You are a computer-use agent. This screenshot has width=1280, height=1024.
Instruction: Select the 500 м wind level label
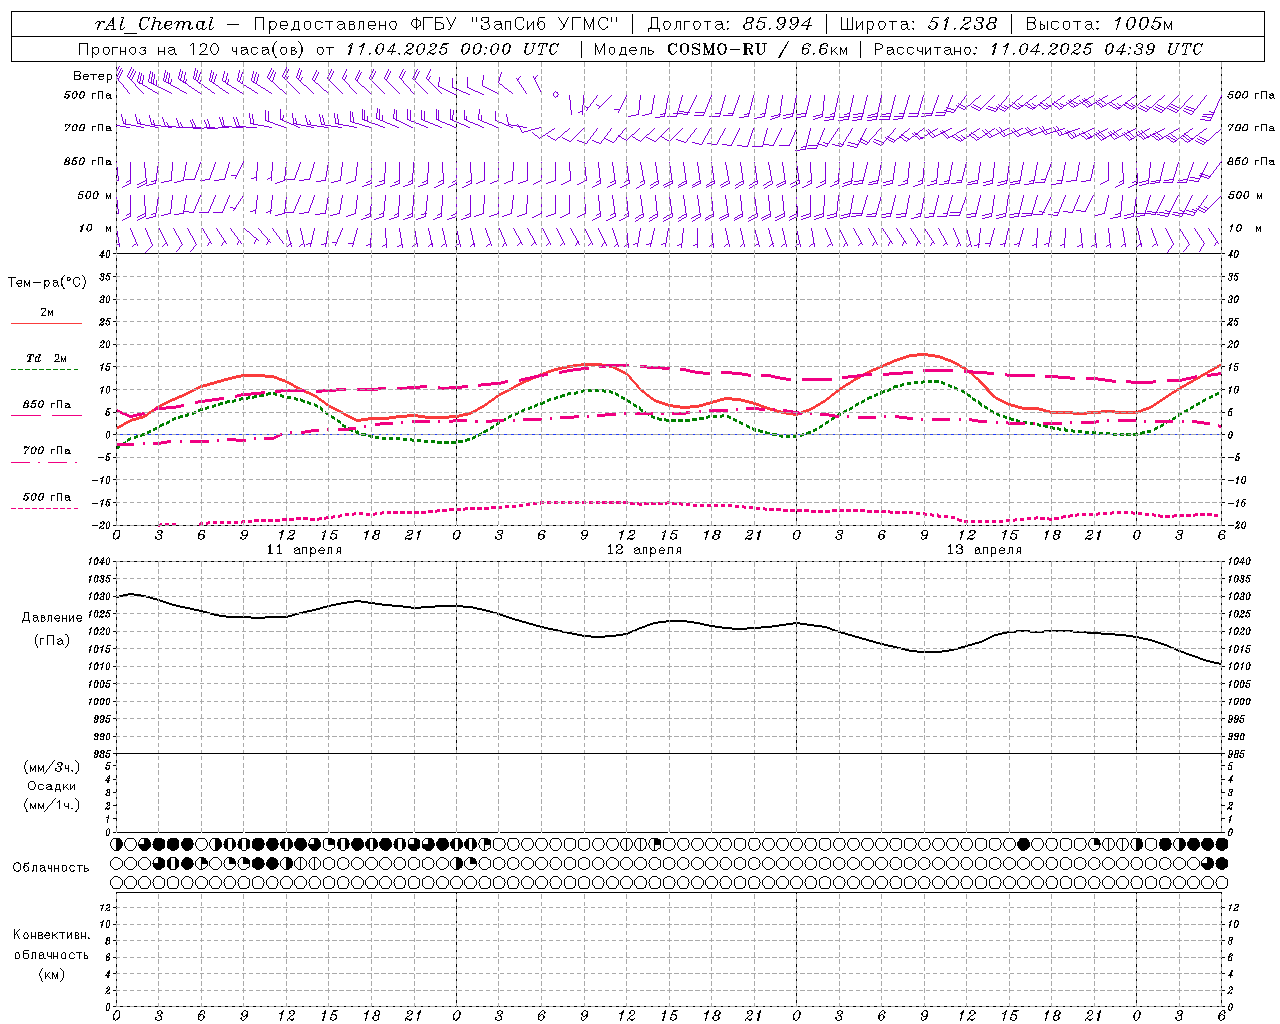click(x=94, y=196)
